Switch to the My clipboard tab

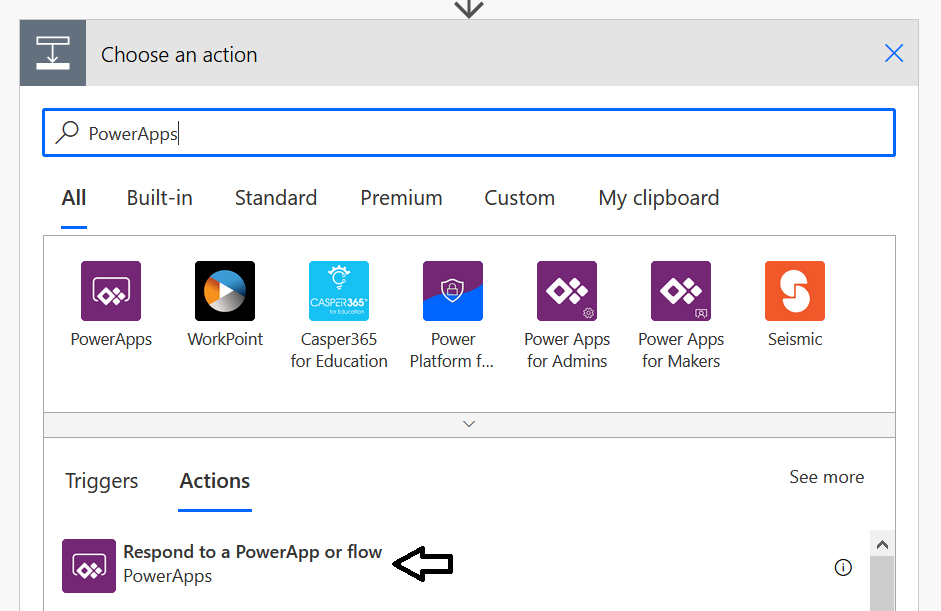(x=658, y=198)
